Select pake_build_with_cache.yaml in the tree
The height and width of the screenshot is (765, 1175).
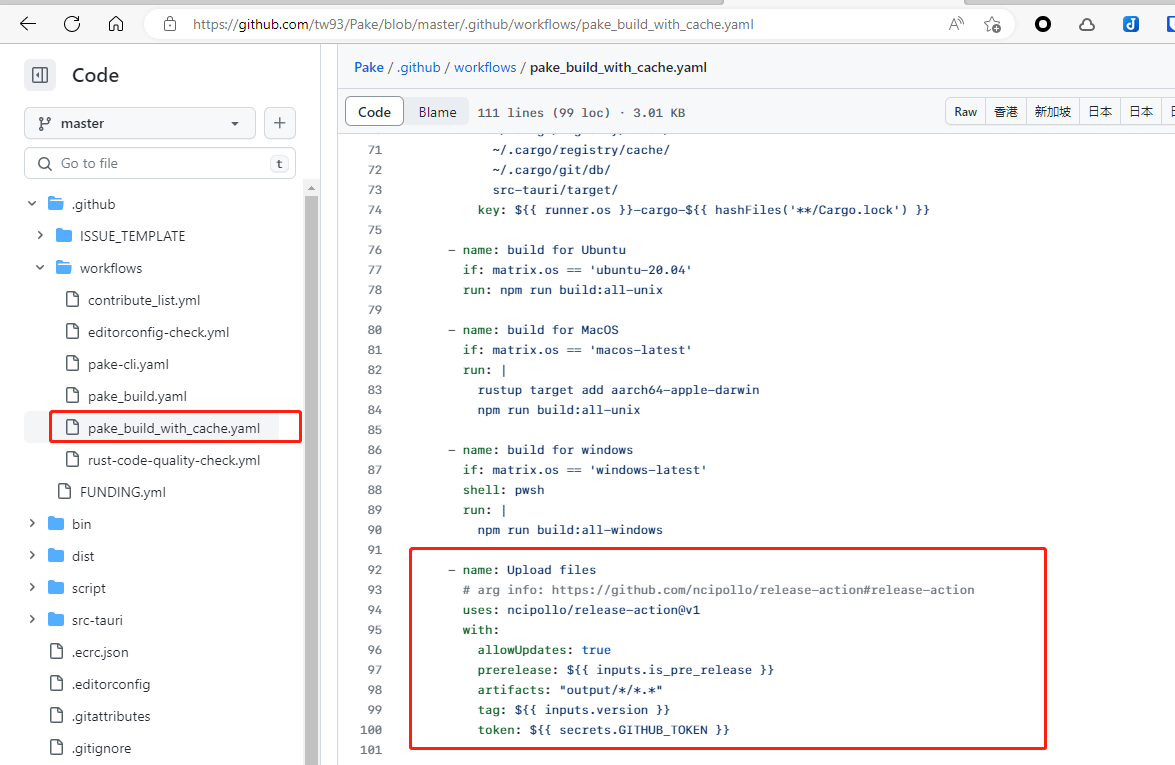coord(174,428)
